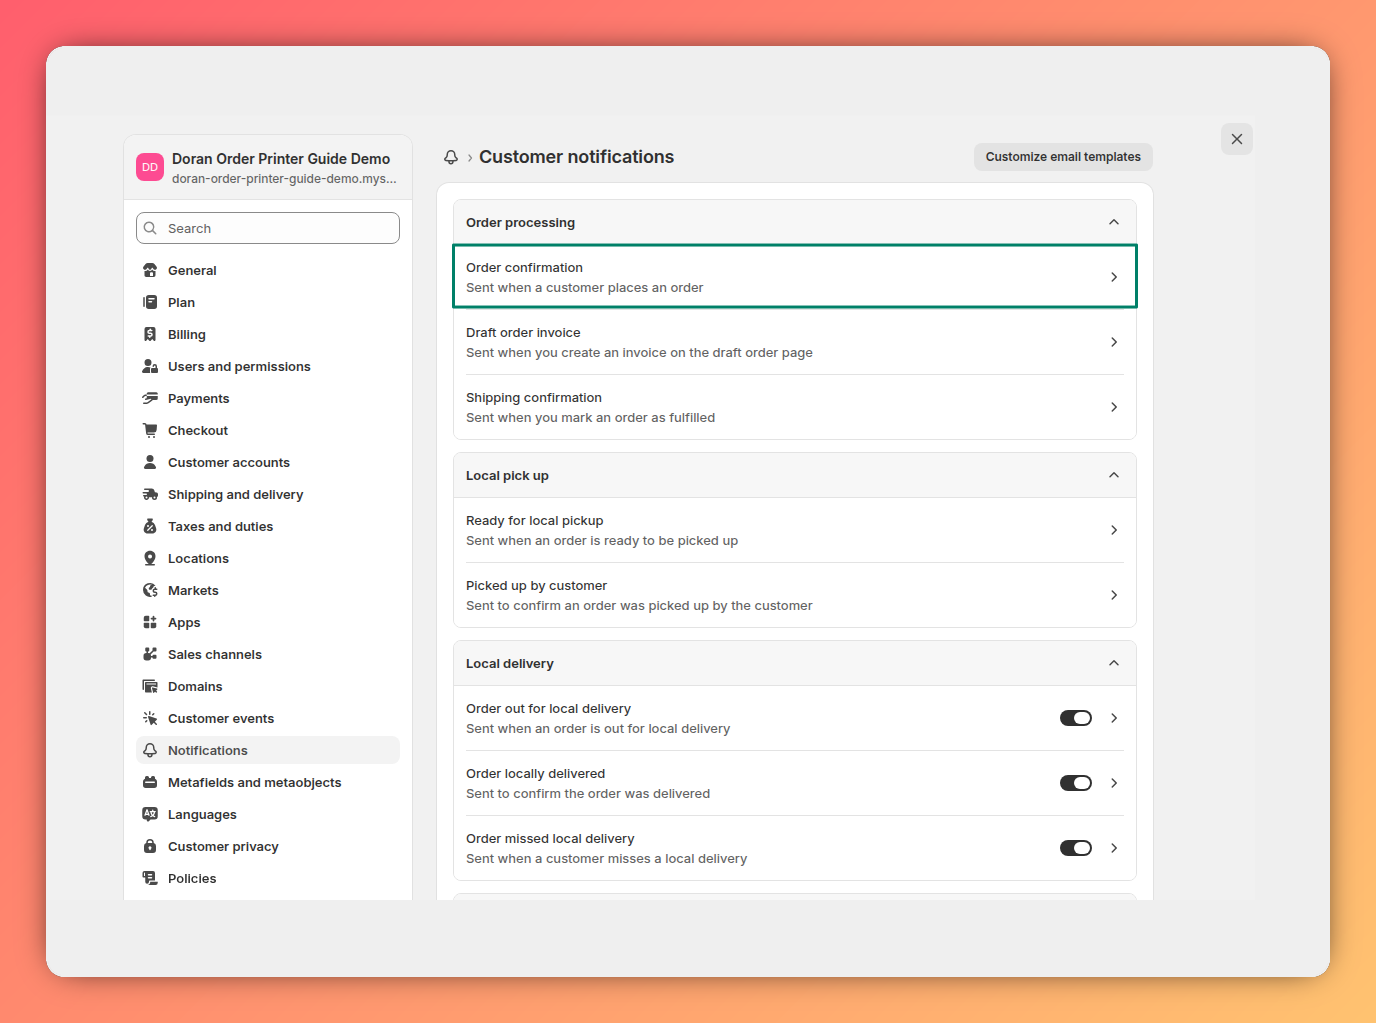Click the Customer privacy lock icon
This screenshot has width=1376, height=1023.
pyautogui.click(x=150, y=846)
